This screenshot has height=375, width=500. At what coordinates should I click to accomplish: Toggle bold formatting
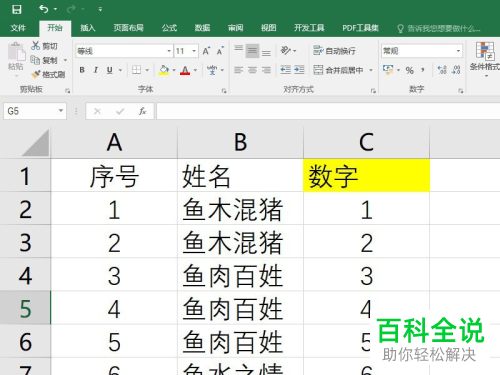(x=82, y=70)
